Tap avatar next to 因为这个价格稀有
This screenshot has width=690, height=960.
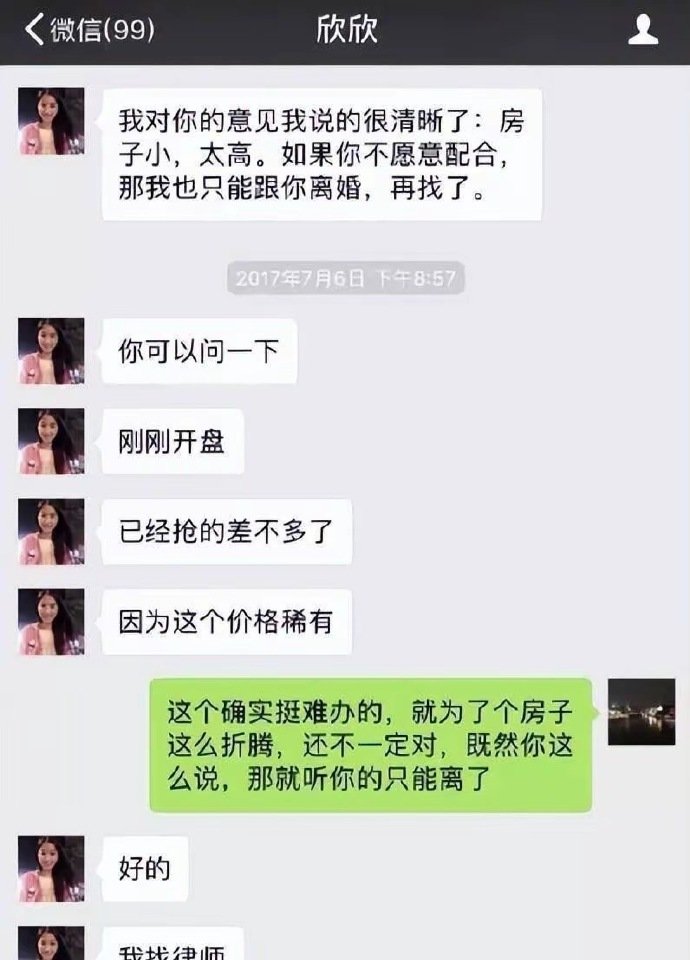coord(51,621)
